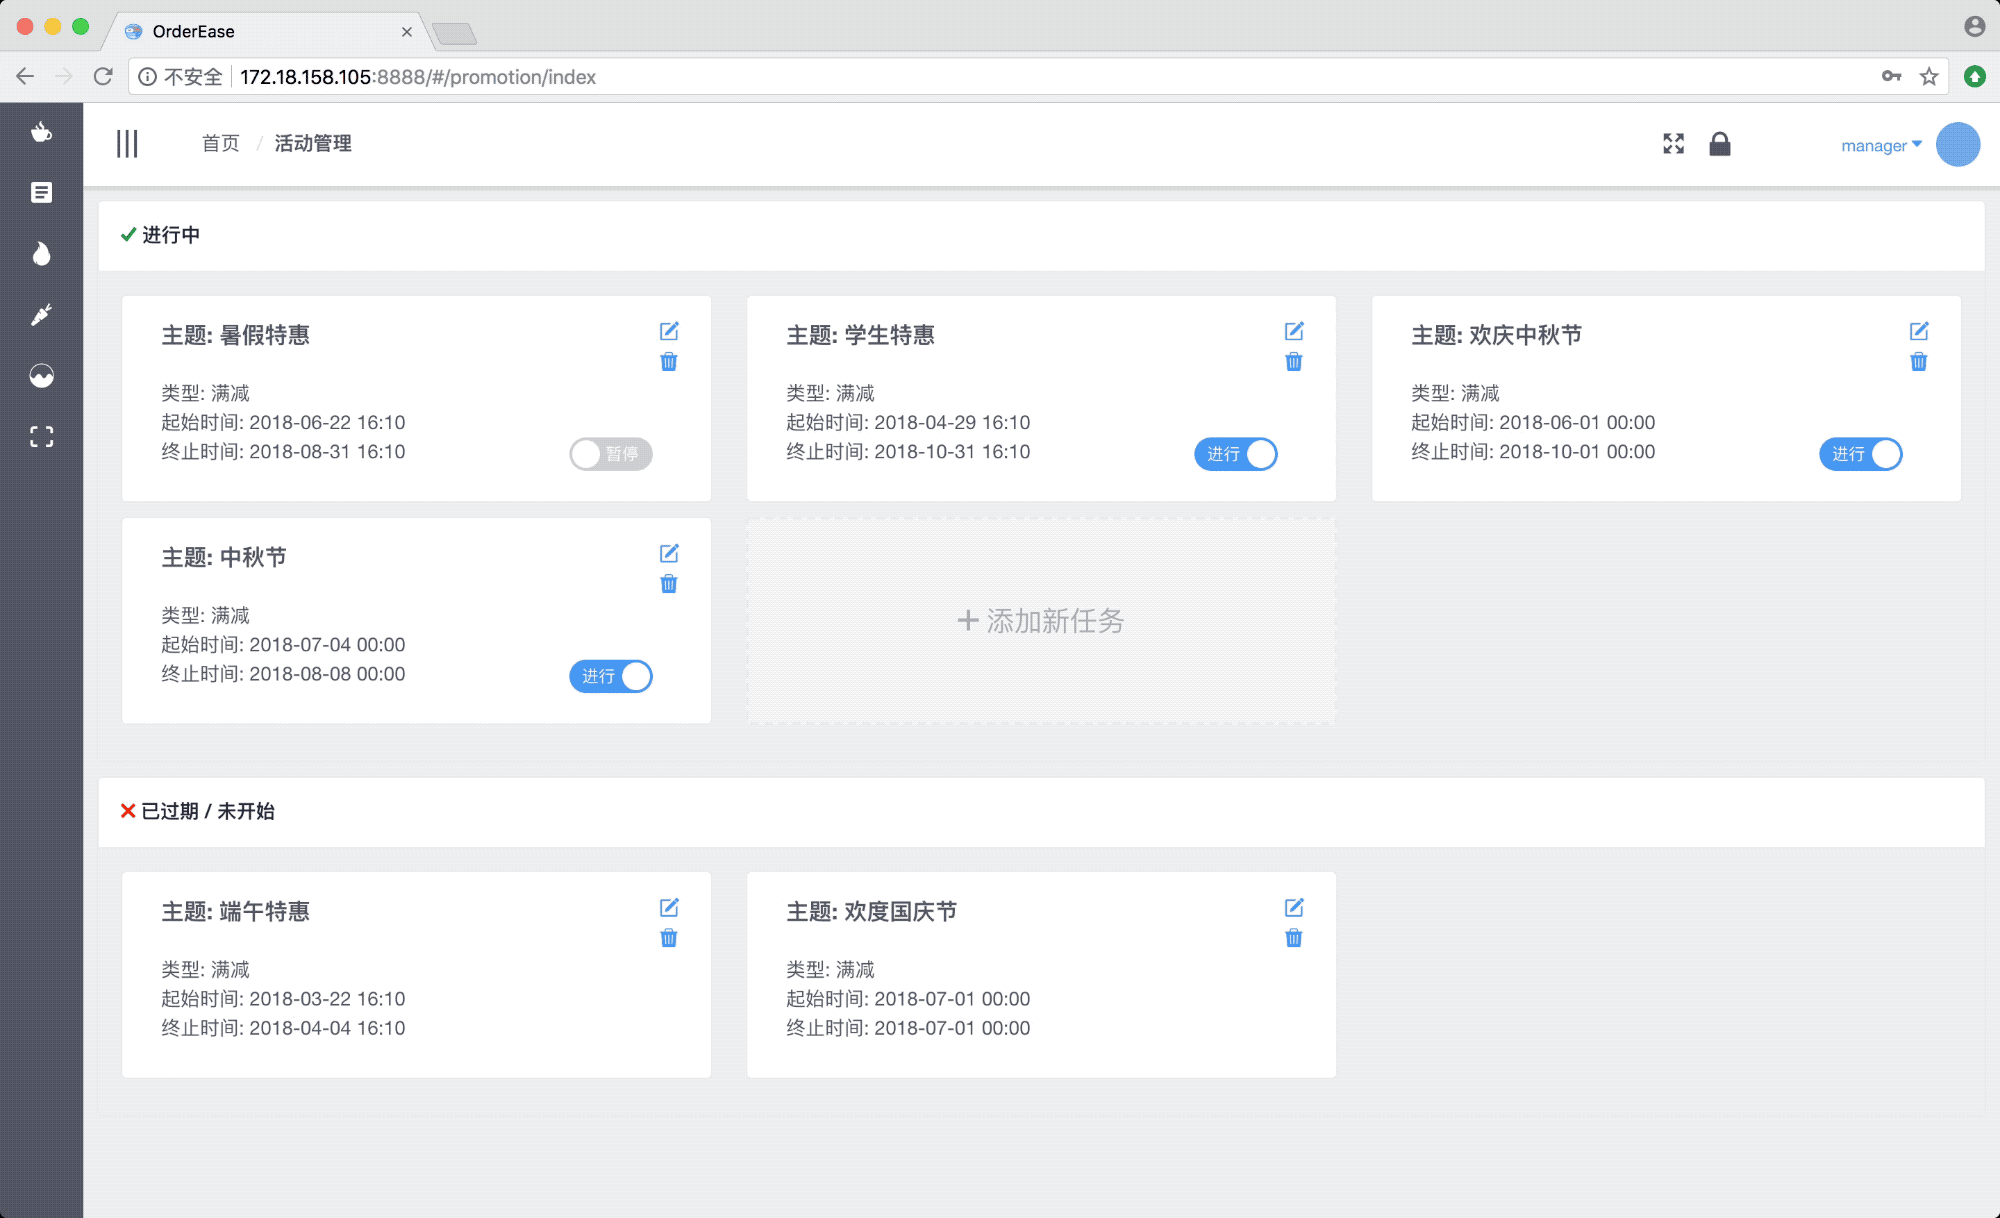This screenshot has width=2000, height=1218.
Task: Click the fullscreen expand icon
Action: pyautogui.click(x=1673, y=143)
